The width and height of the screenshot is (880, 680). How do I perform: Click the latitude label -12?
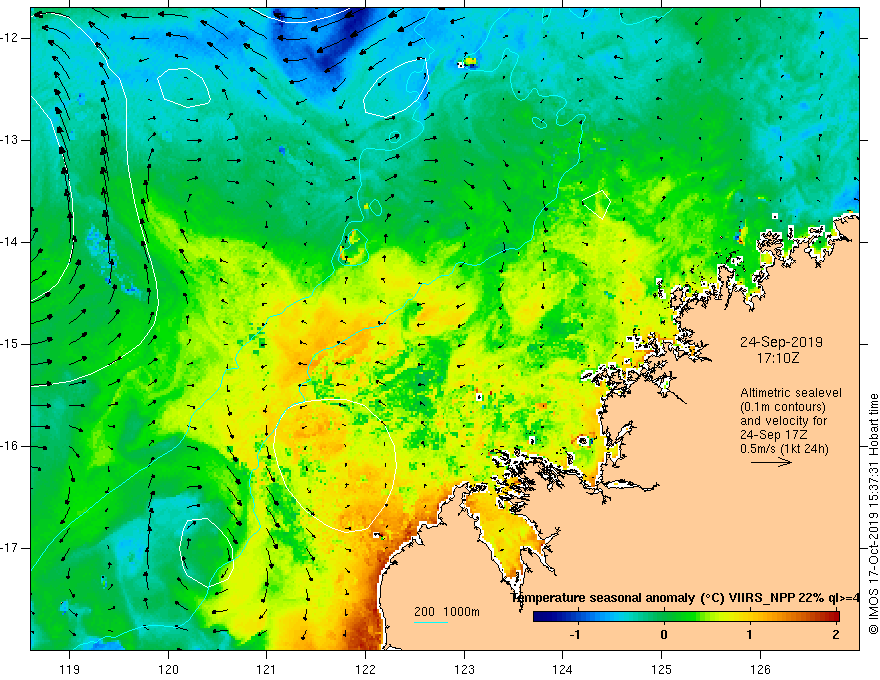pos(11,38)
